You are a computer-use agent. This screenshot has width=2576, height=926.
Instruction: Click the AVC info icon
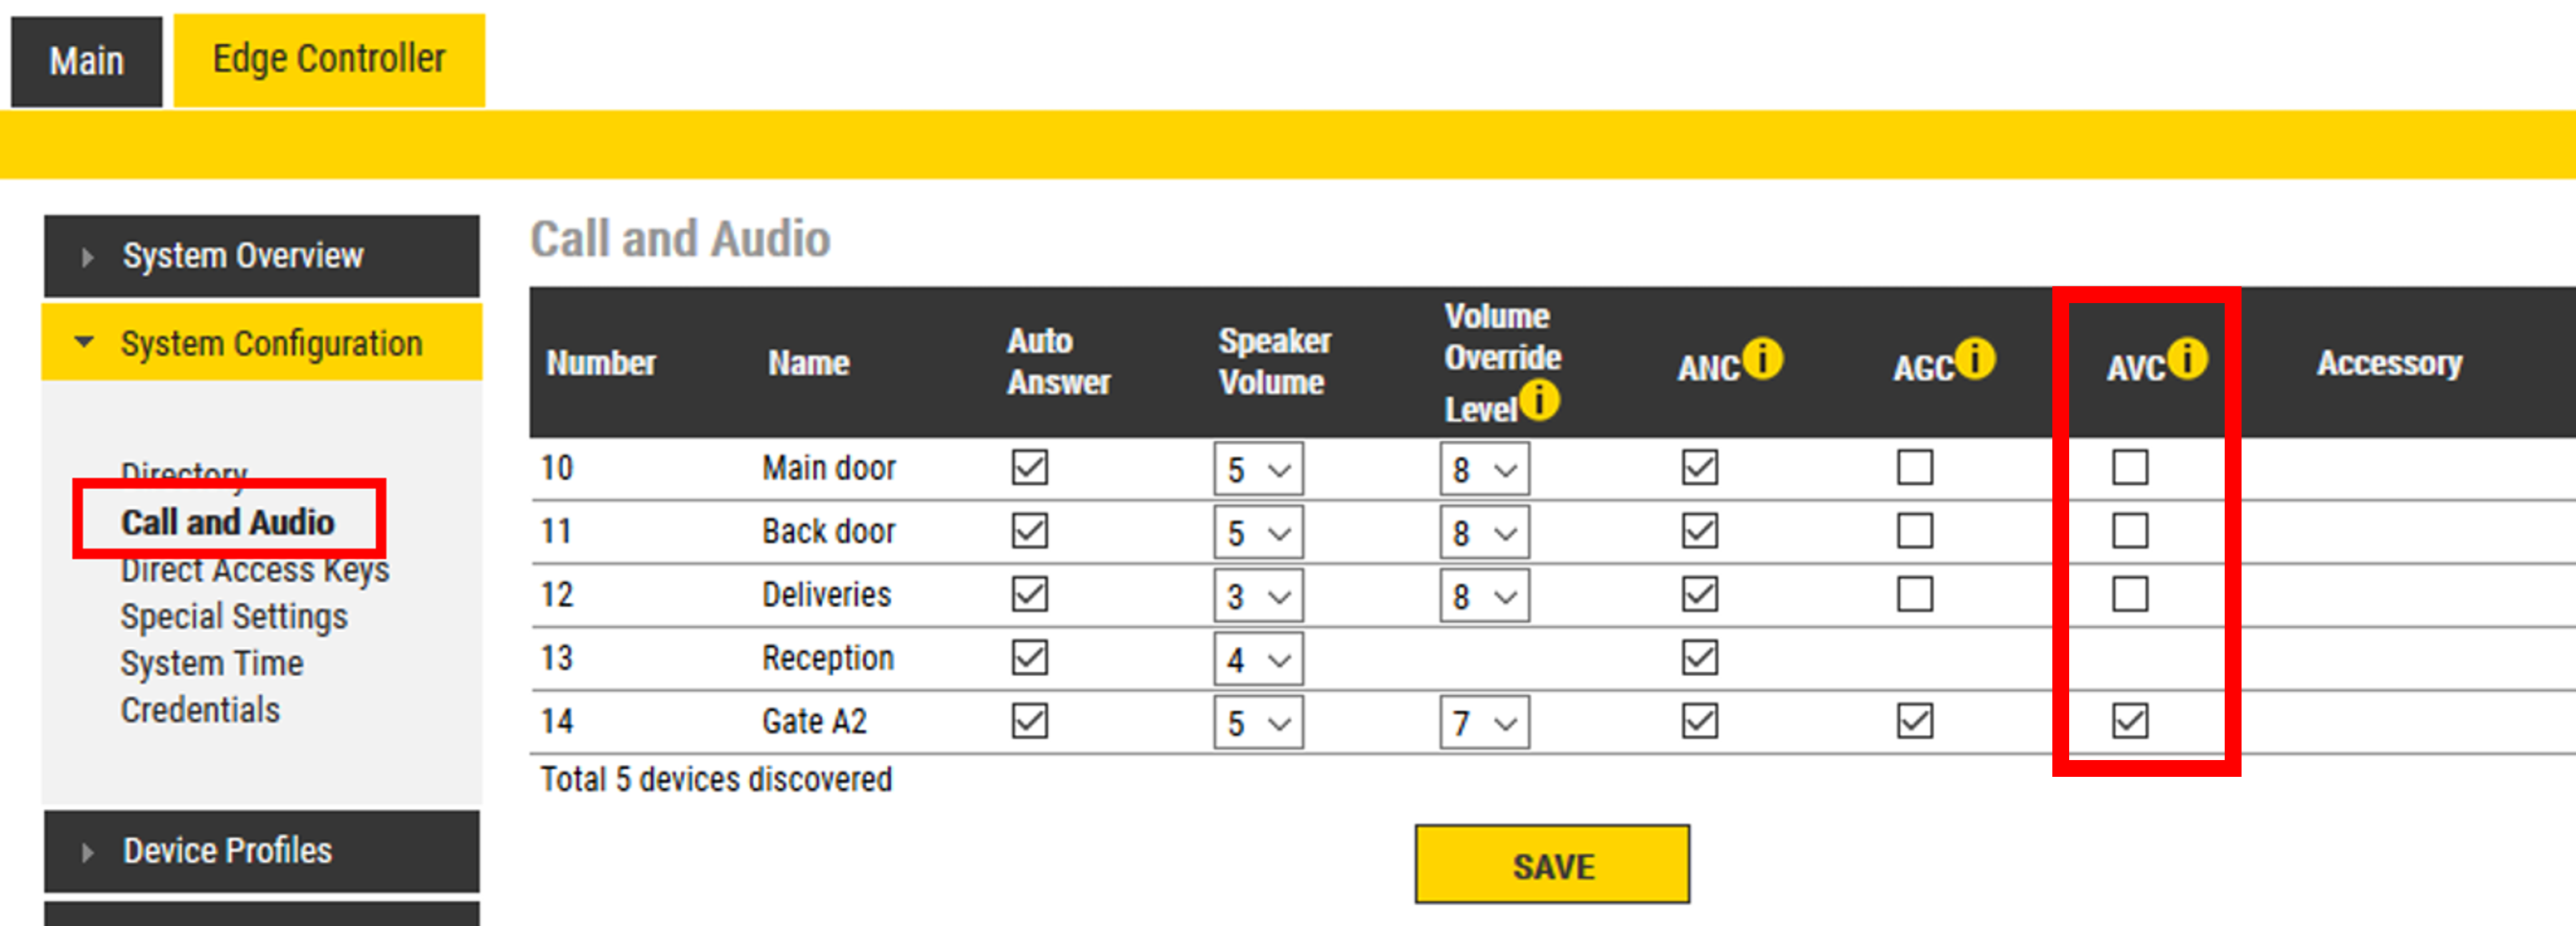click(2187, 359)
